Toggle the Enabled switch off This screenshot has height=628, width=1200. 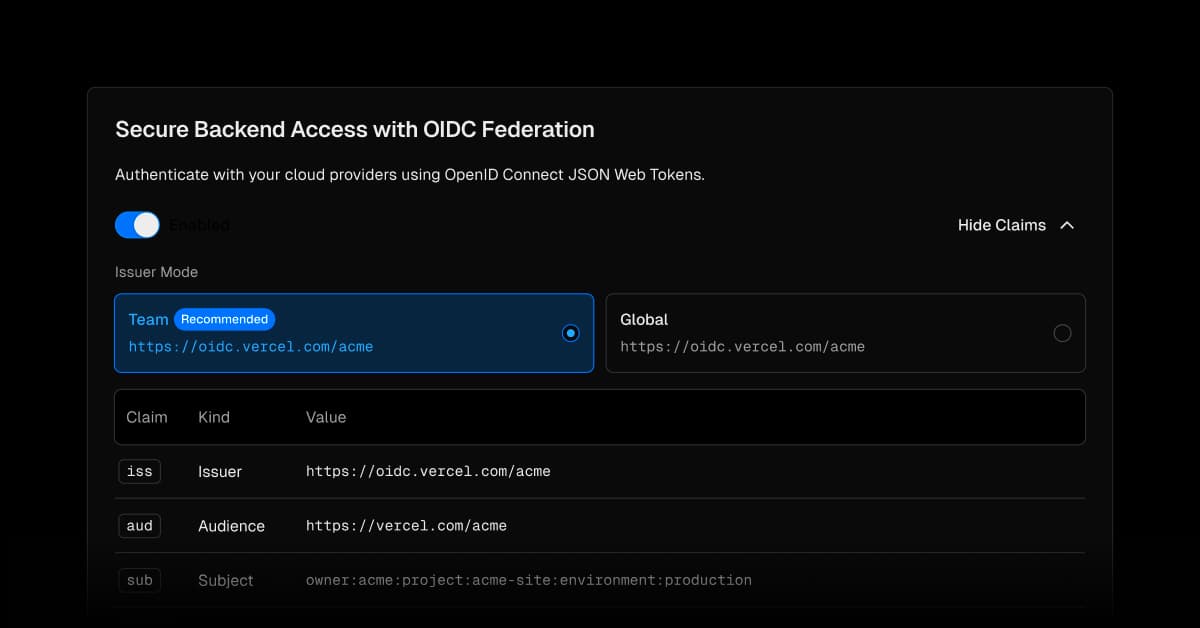click(137, 225)
